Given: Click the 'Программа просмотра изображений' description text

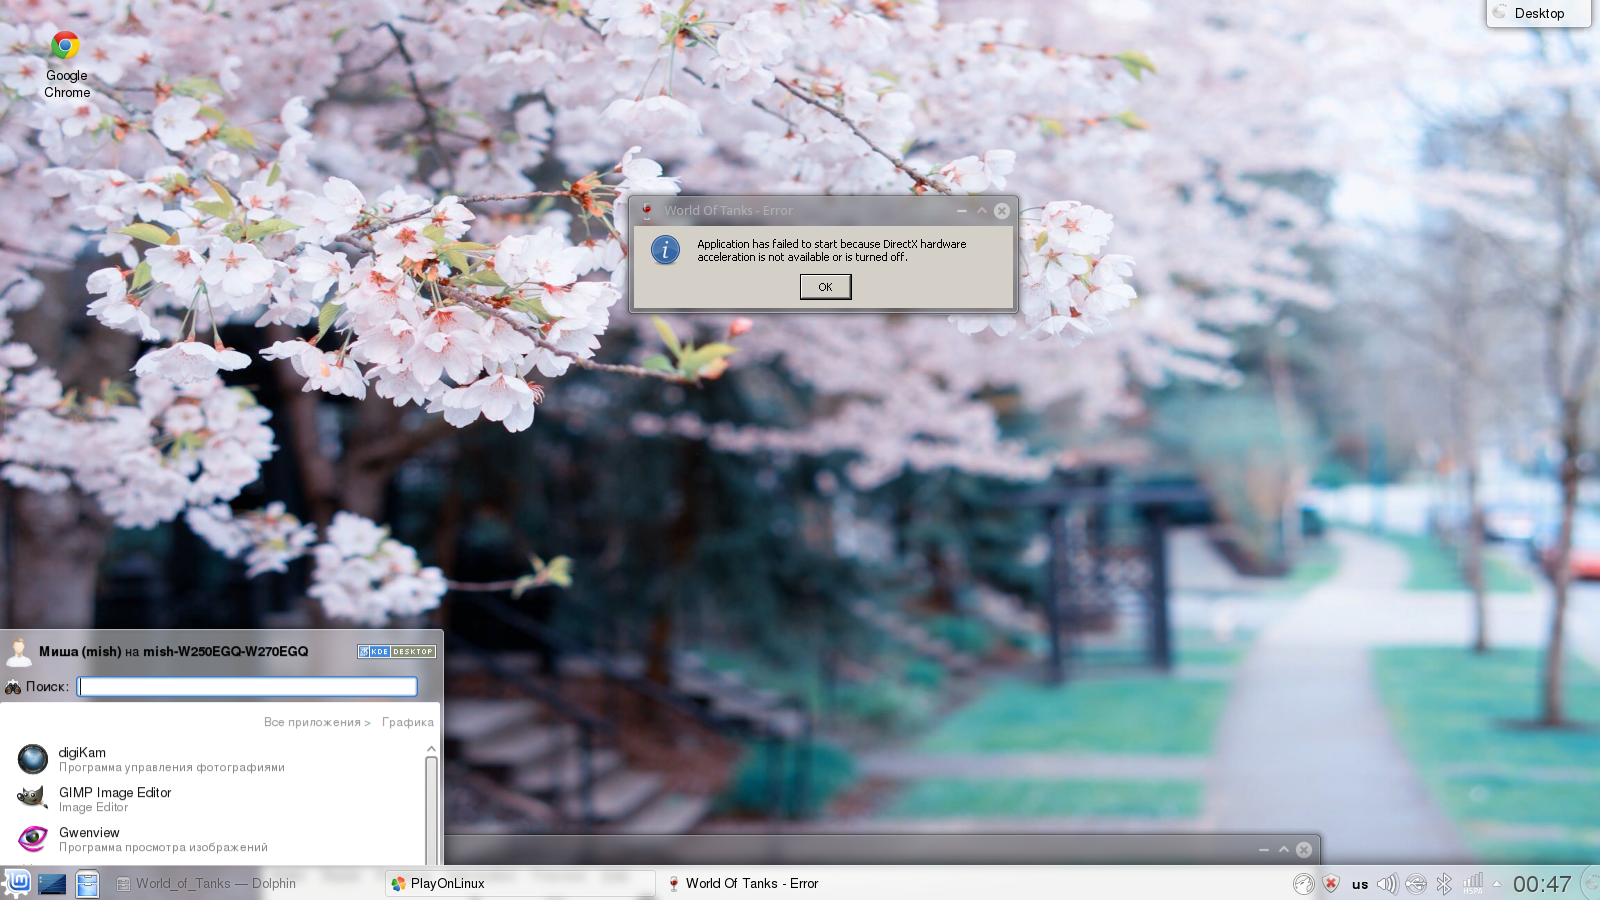Looking at the screenshot, I should [163, 848].
